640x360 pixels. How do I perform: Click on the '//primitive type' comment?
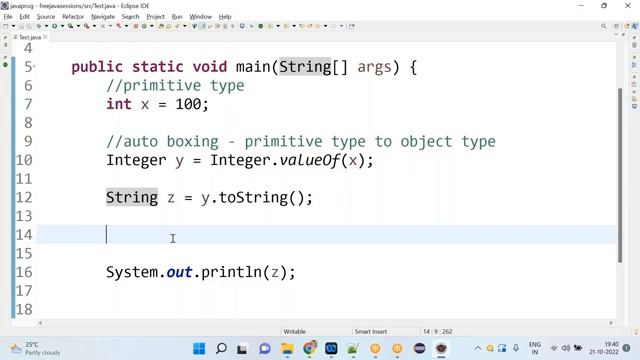175,86
